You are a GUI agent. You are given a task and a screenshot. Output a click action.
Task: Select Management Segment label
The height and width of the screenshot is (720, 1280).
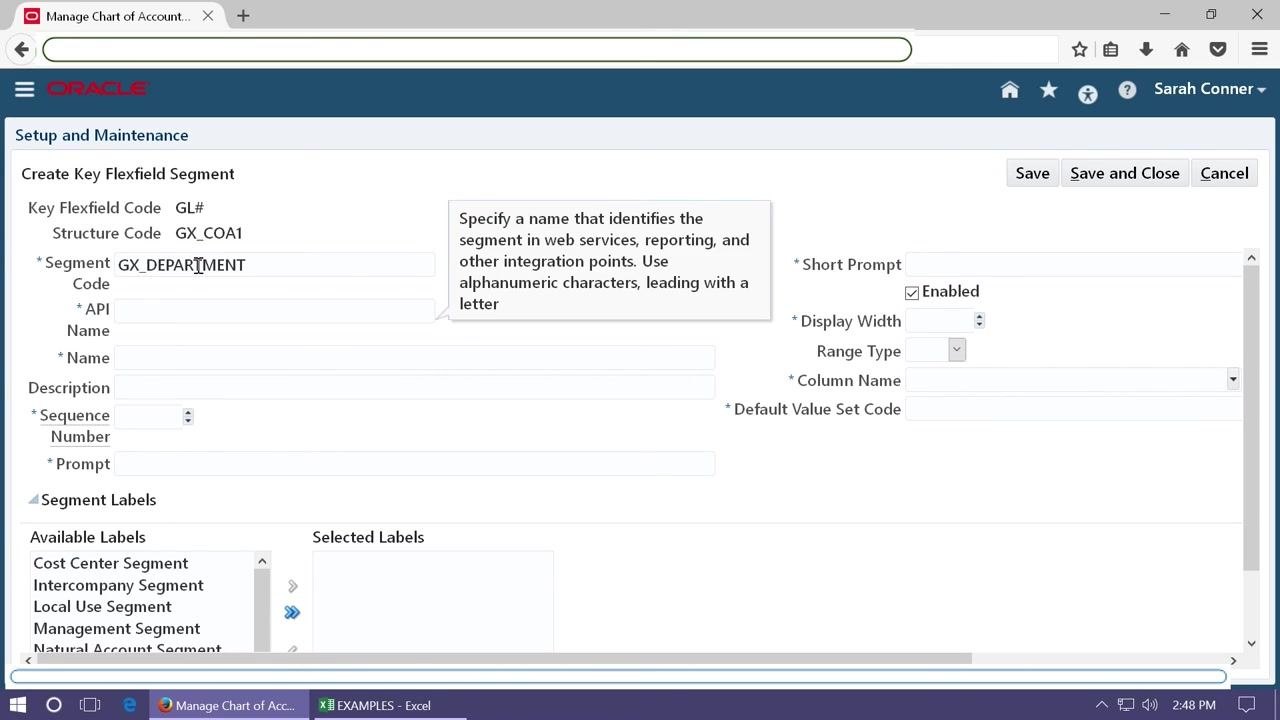(117, 629)
